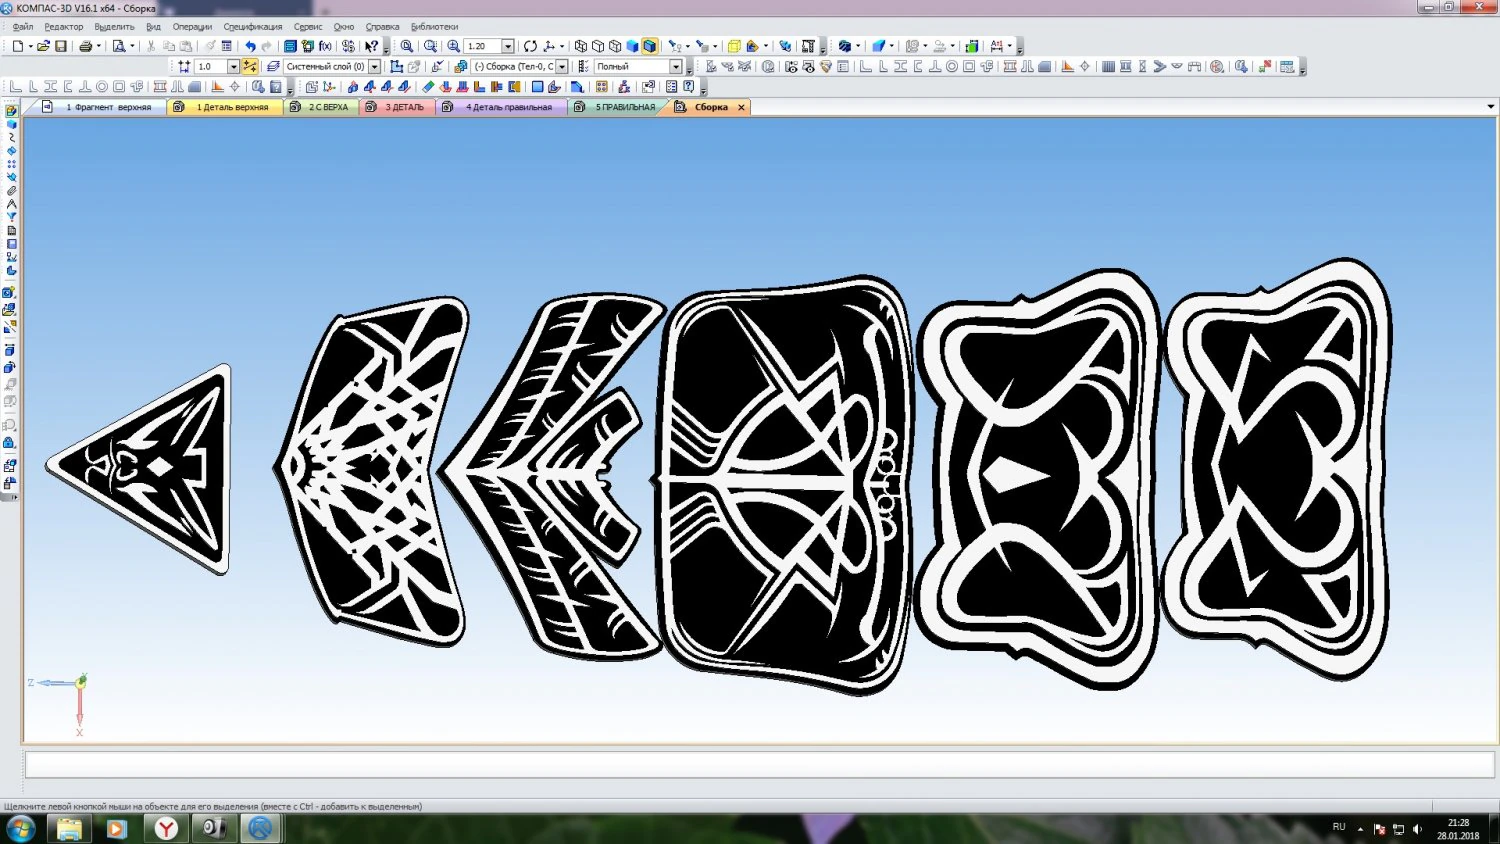Print the current document
The image size is (1500, 844).
tap(88, 46)
